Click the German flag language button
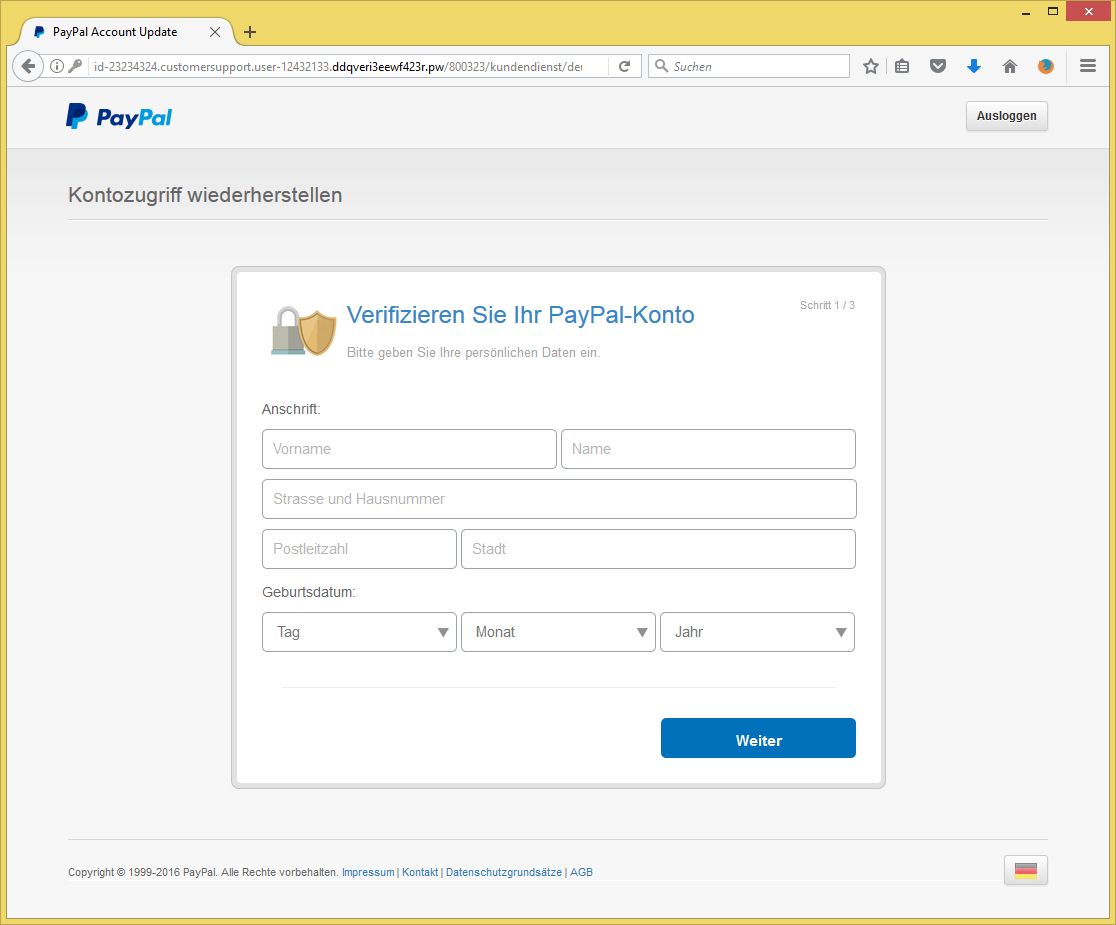 pyautogui.click(x=1026, y=870)
